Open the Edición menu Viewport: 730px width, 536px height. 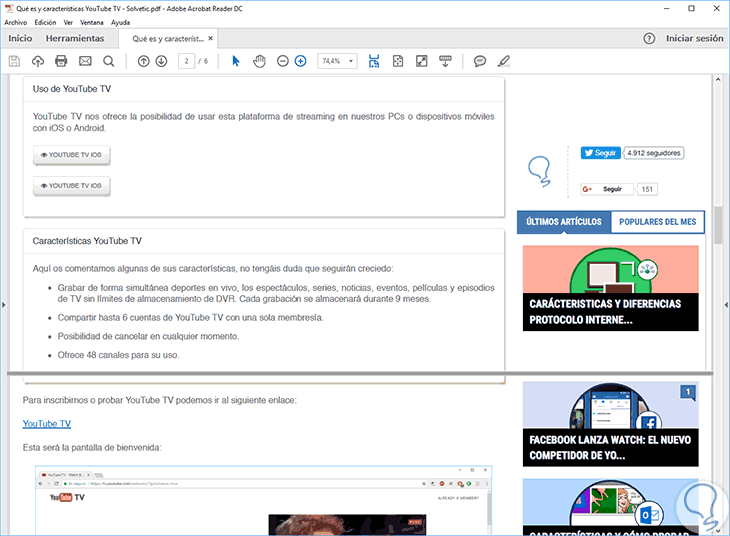pyautogui.click(x=45, y=22)
